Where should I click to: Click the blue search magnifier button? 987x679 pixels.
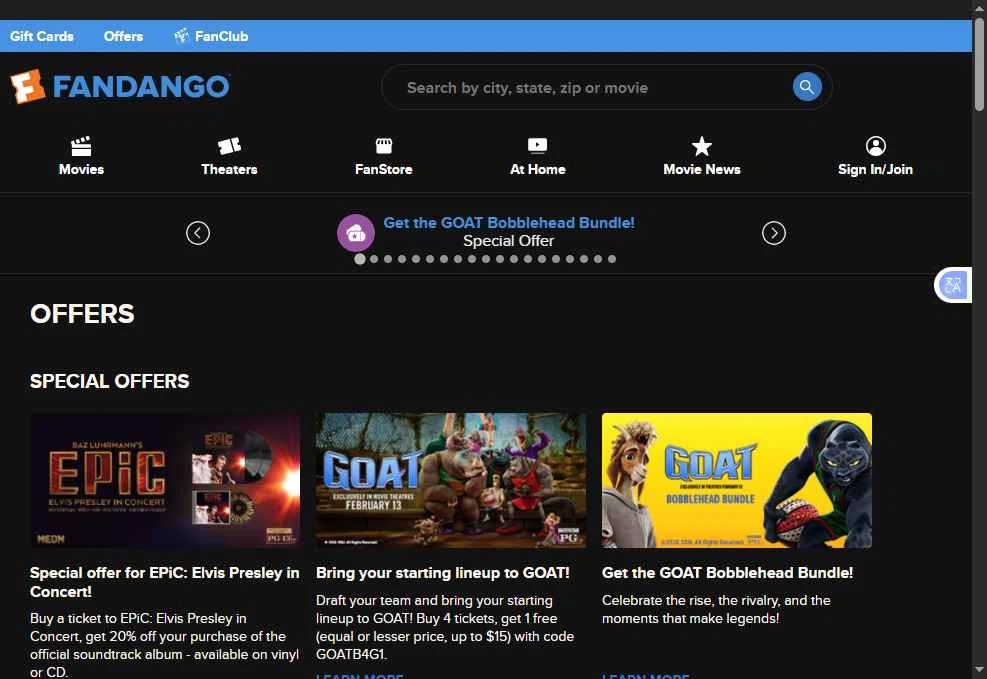(807, 87)
